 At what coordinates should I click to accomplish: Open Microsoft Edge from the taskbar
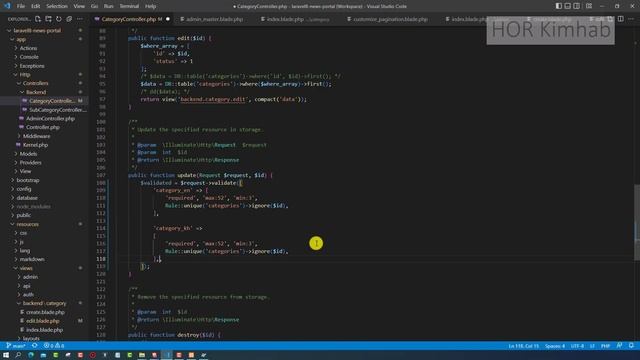31,355
